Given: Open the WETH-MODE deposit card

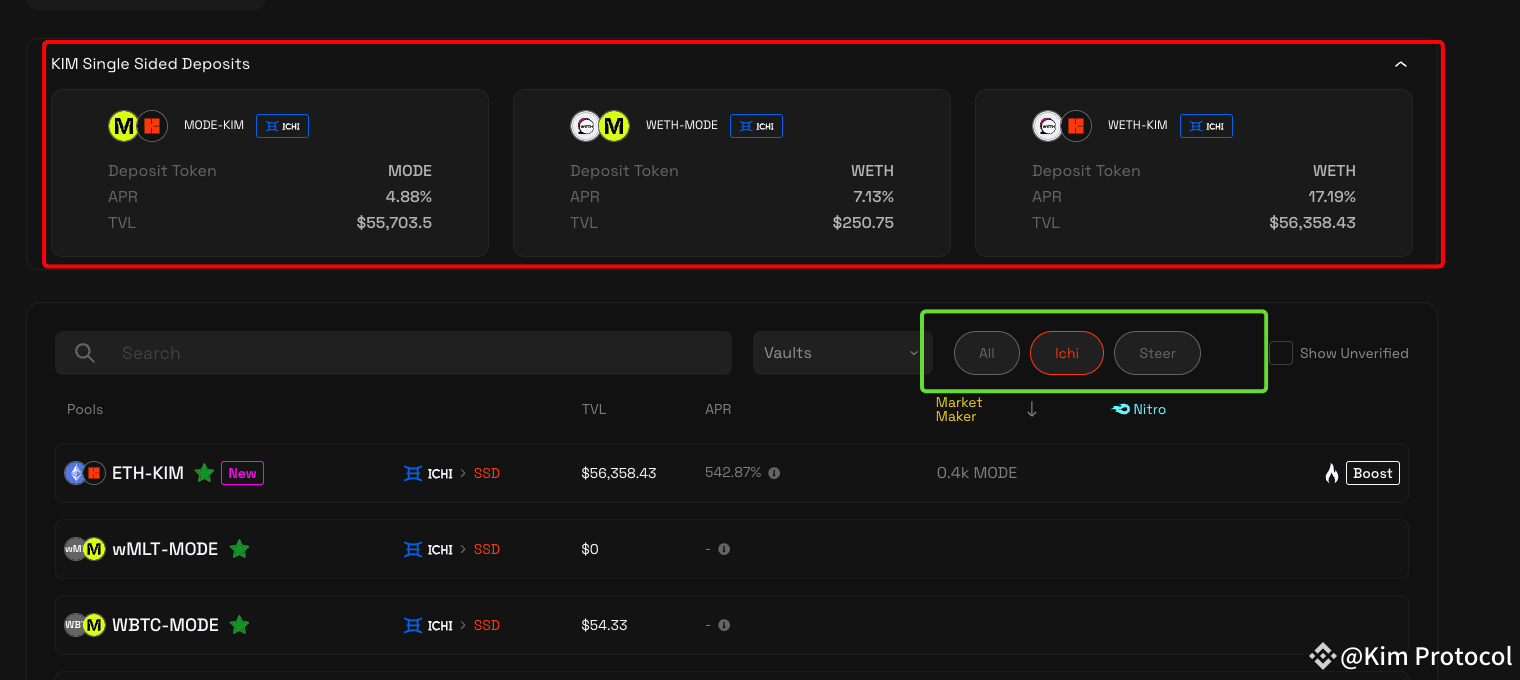Looking at the screenshot, I should [732, 173].
